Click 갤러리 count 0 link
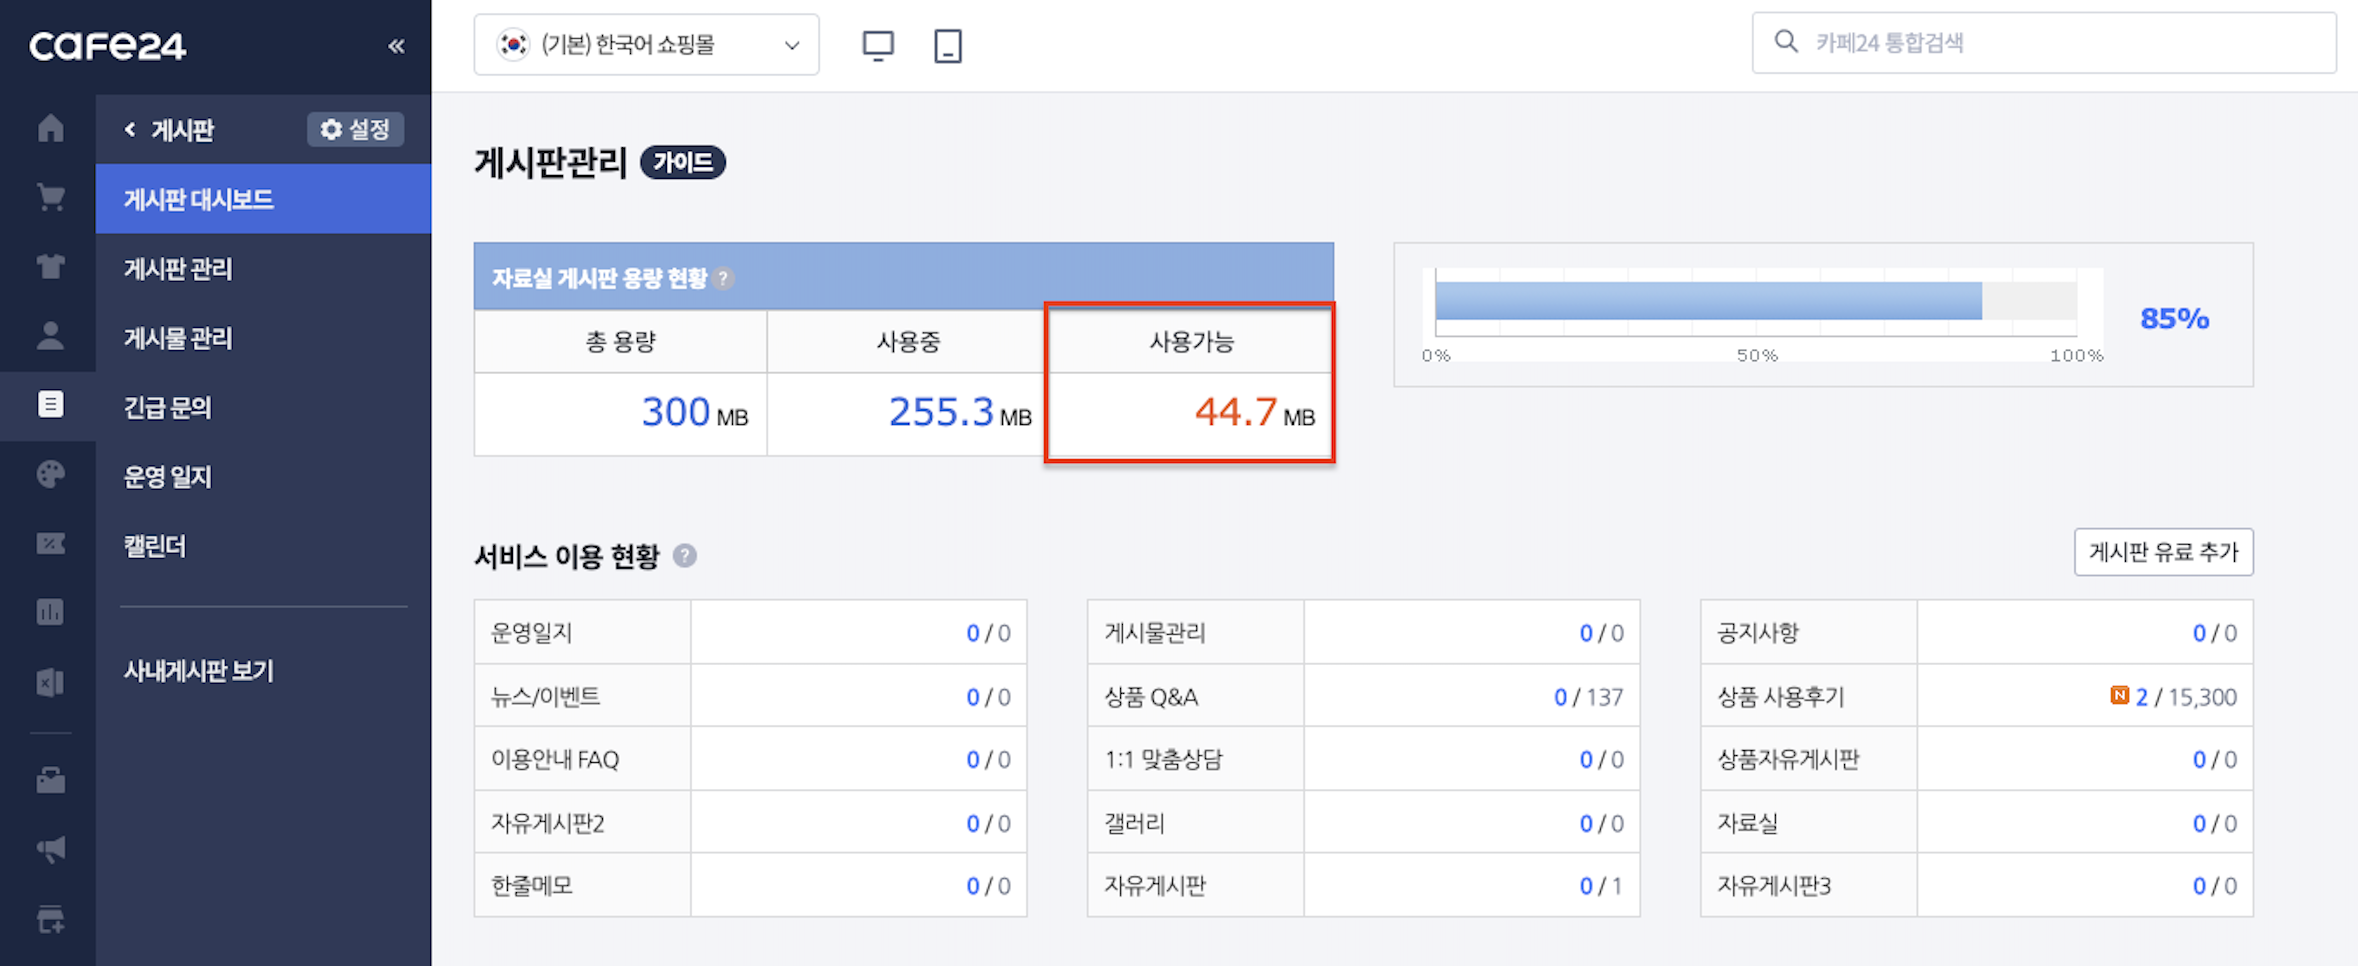Image resolution: width=2358 pixels, height=966 pixels. coord(1585,824)
